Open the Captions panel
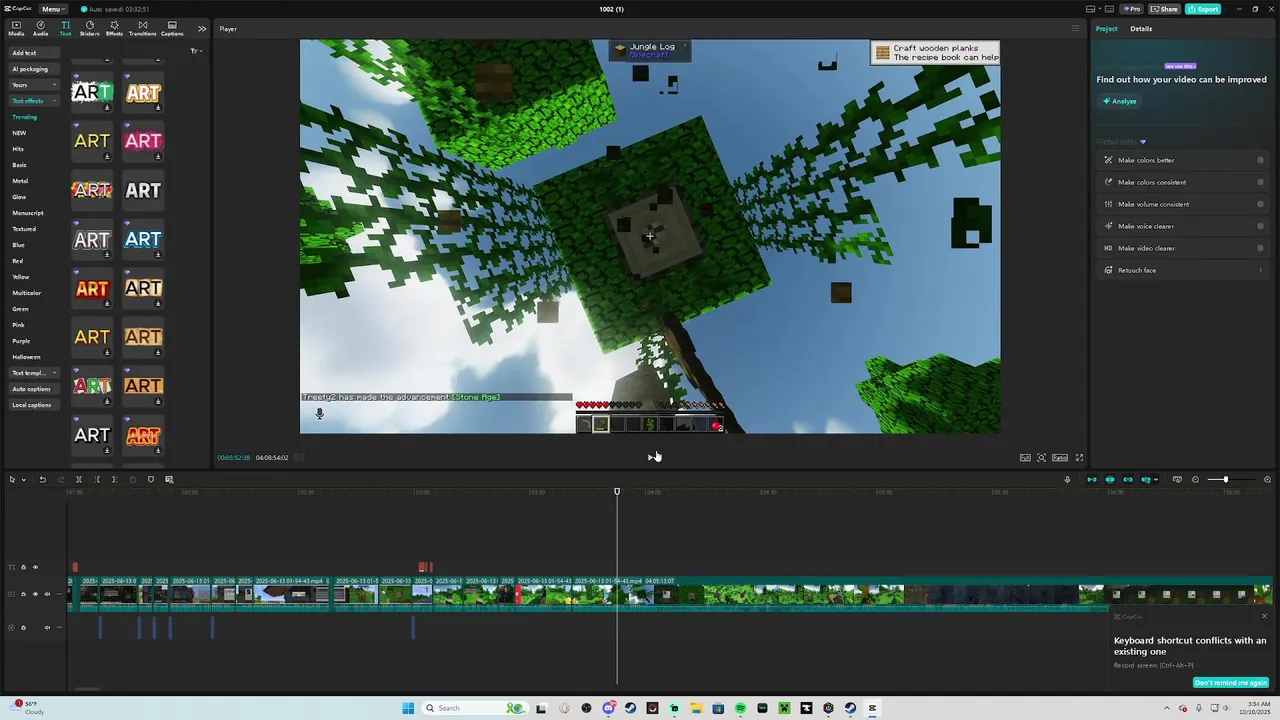The width and height of the screenshot is (1280, 720). coord(172,28)
